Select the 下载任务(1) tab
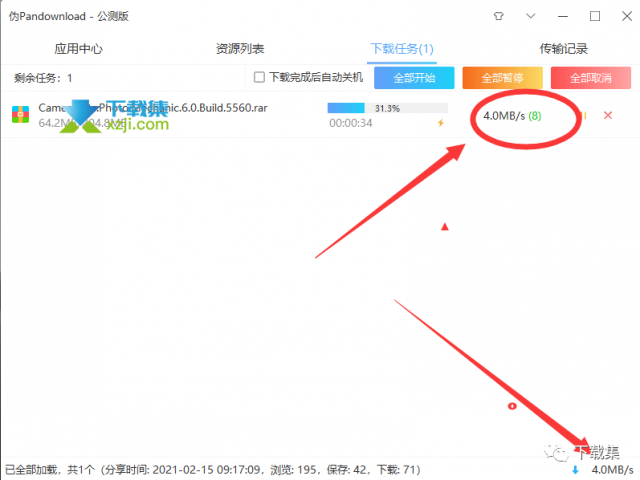This screenshot has width=640, height=480. pos(402,49)
